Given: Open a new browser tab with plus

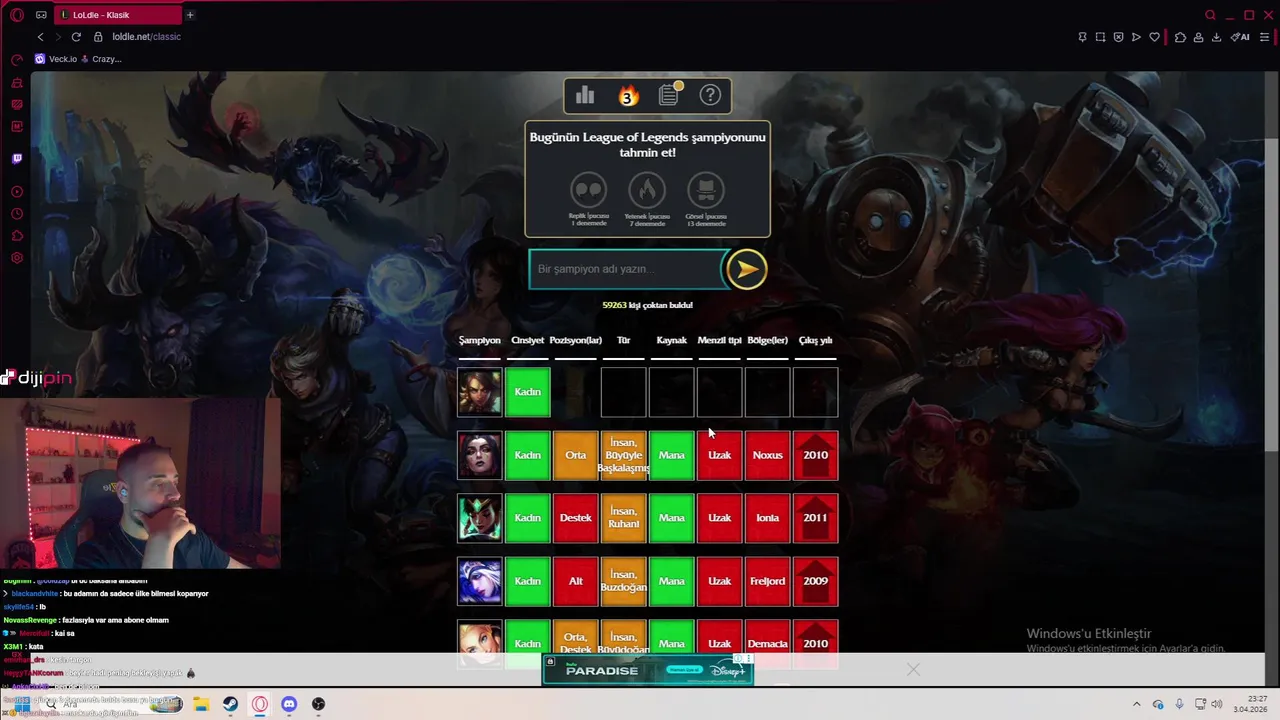Looking at the screenshot, I should coord(190,15).
